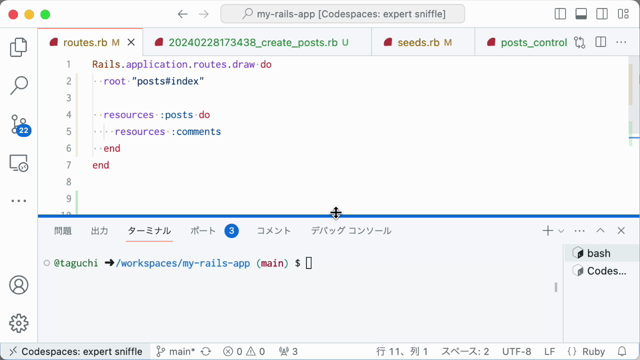Click the Codespaces: expert sniffle remote button
Screen dimensions: 640x360
click(77, 351)
